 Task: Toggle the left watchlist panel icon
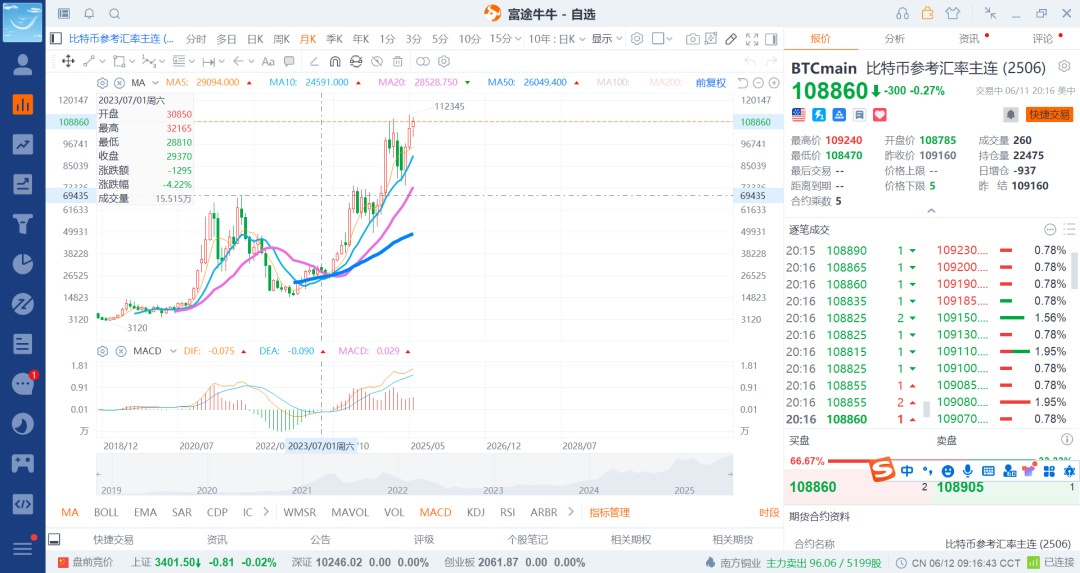[56, 39]
